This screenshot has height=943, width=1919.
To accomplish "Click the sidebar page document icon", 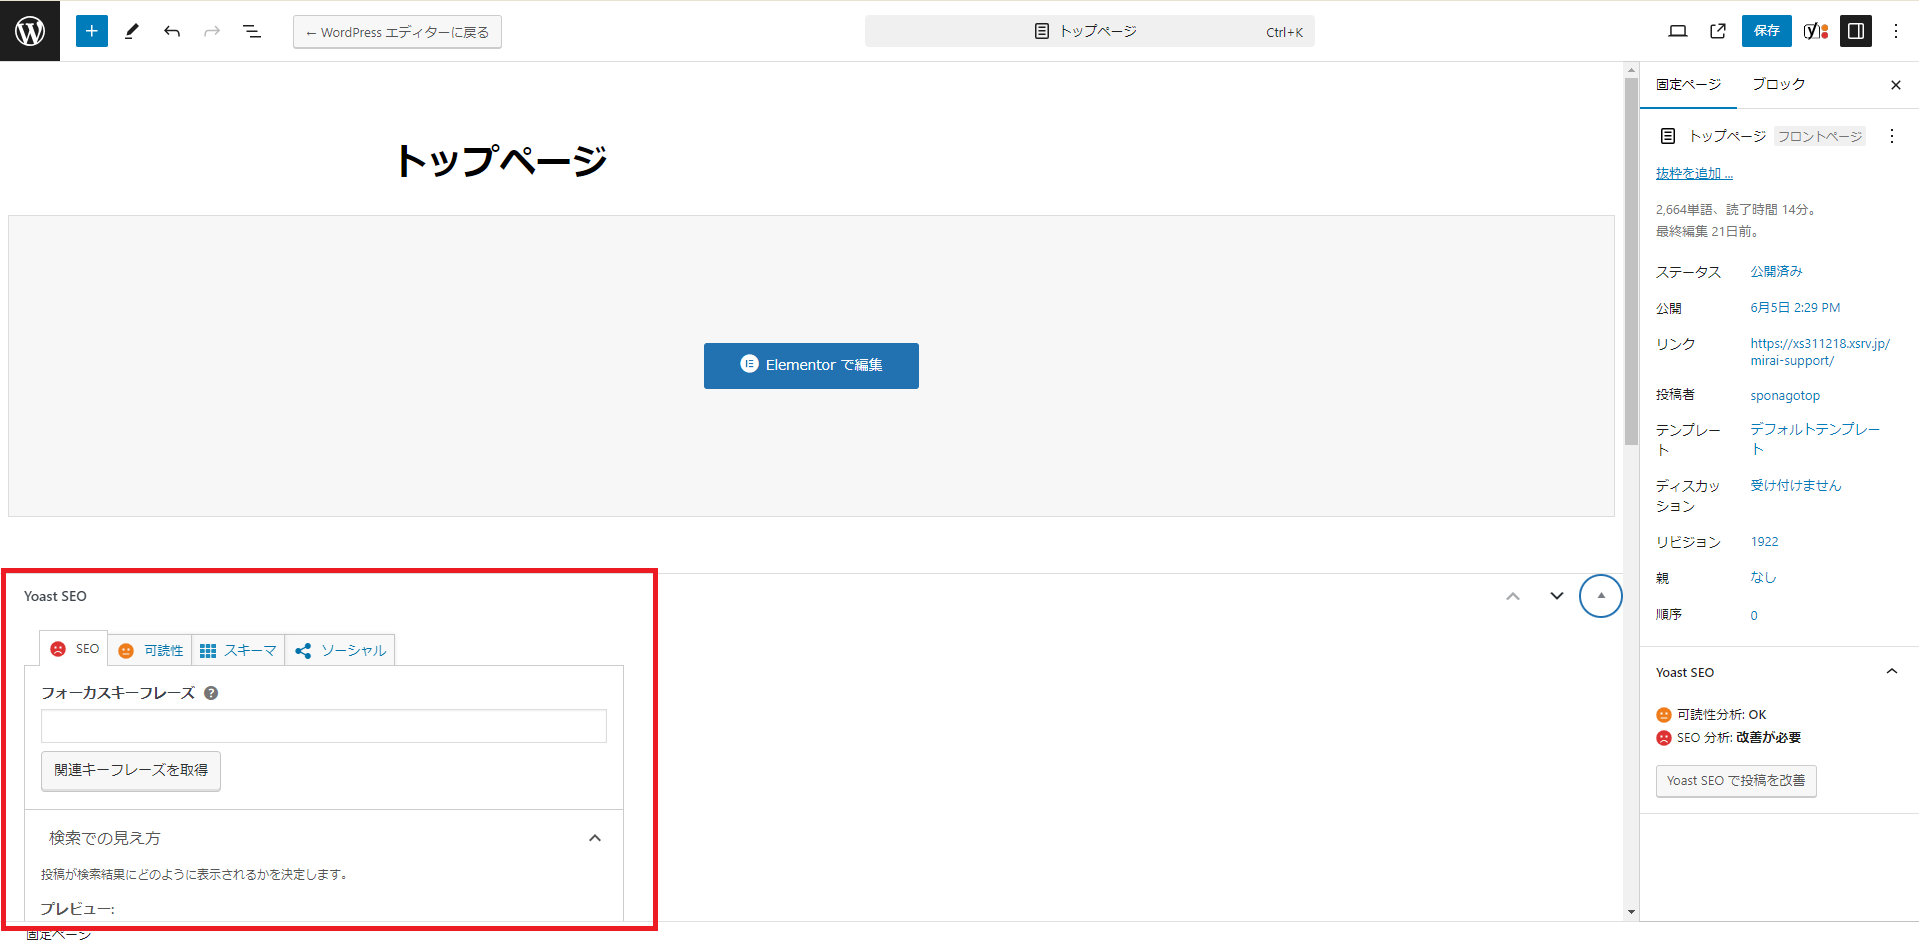I will [1668, 136].
